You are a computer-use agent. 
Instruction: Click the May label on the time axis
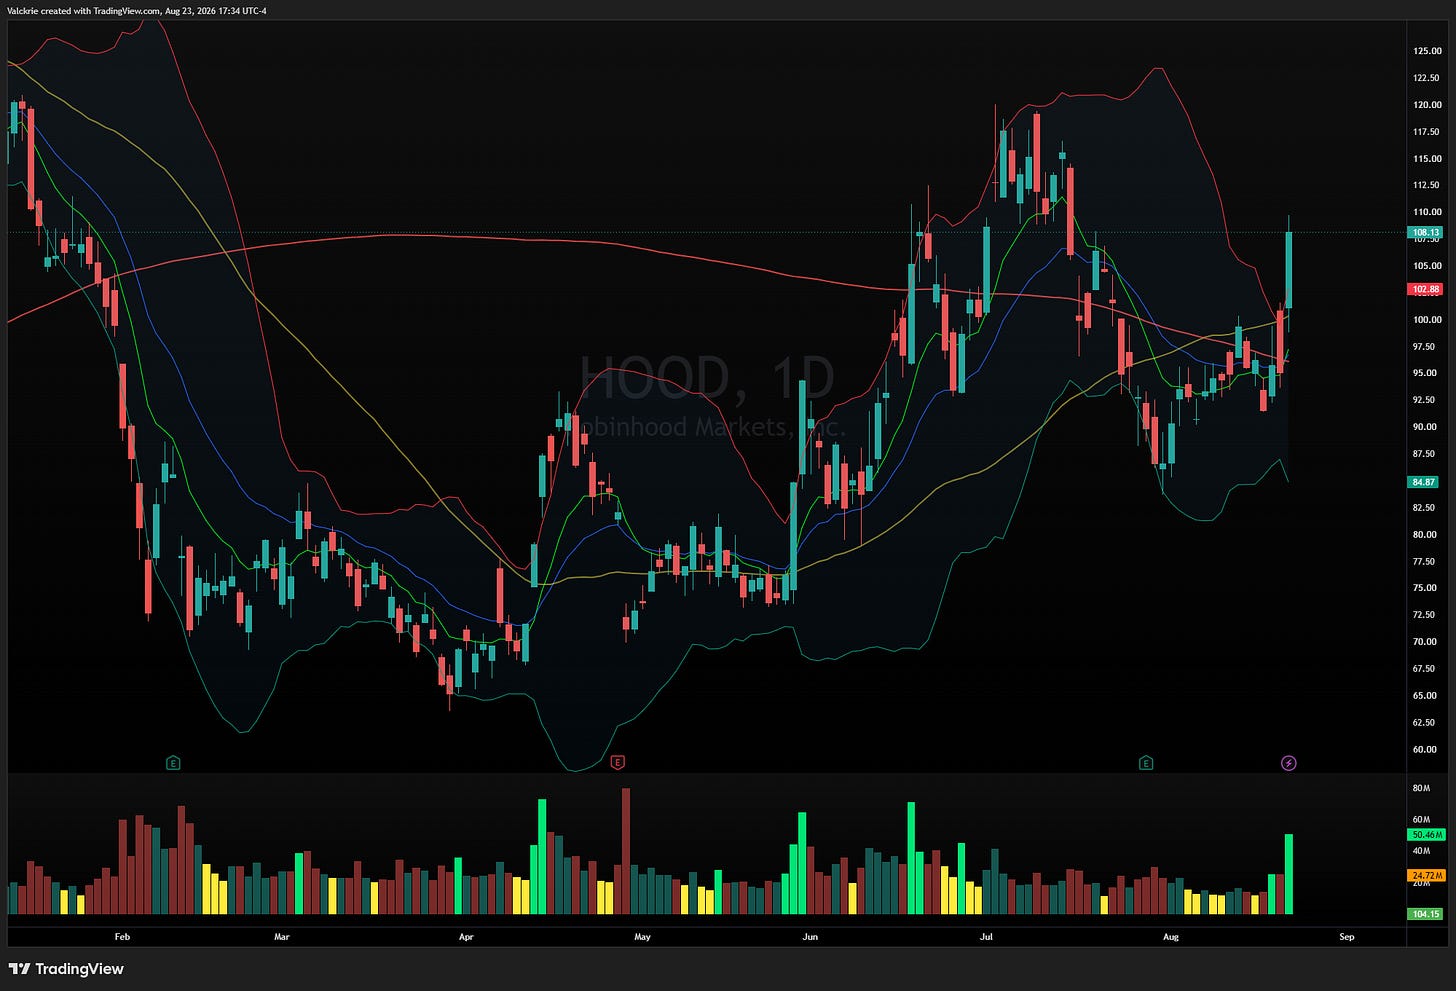(642, 937)
